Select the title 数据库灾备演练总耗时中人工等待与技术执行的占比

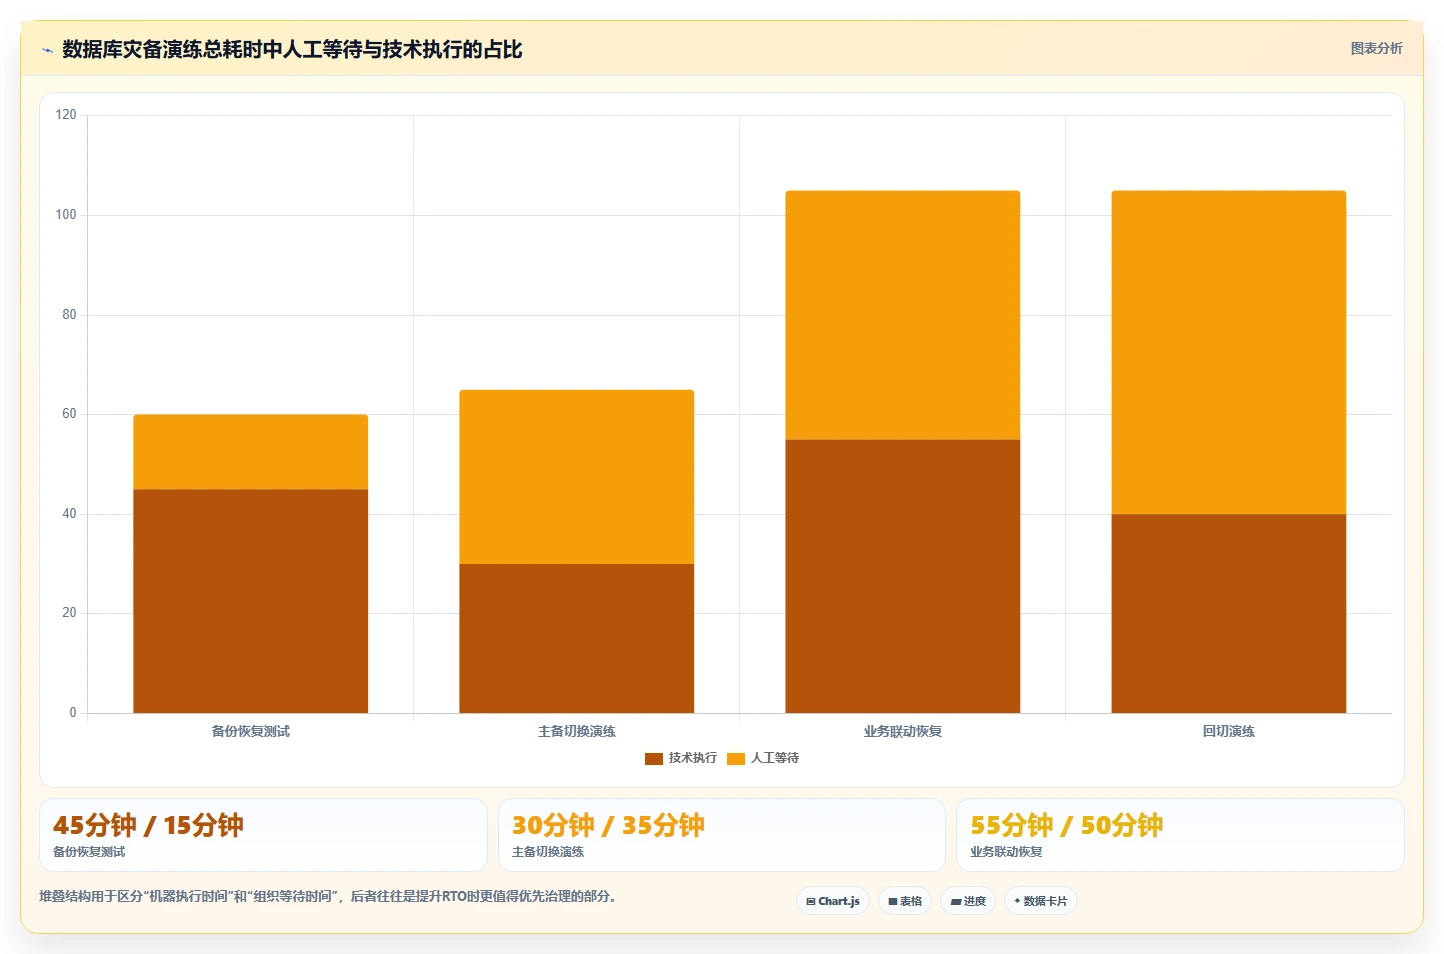tap(292, 49)
